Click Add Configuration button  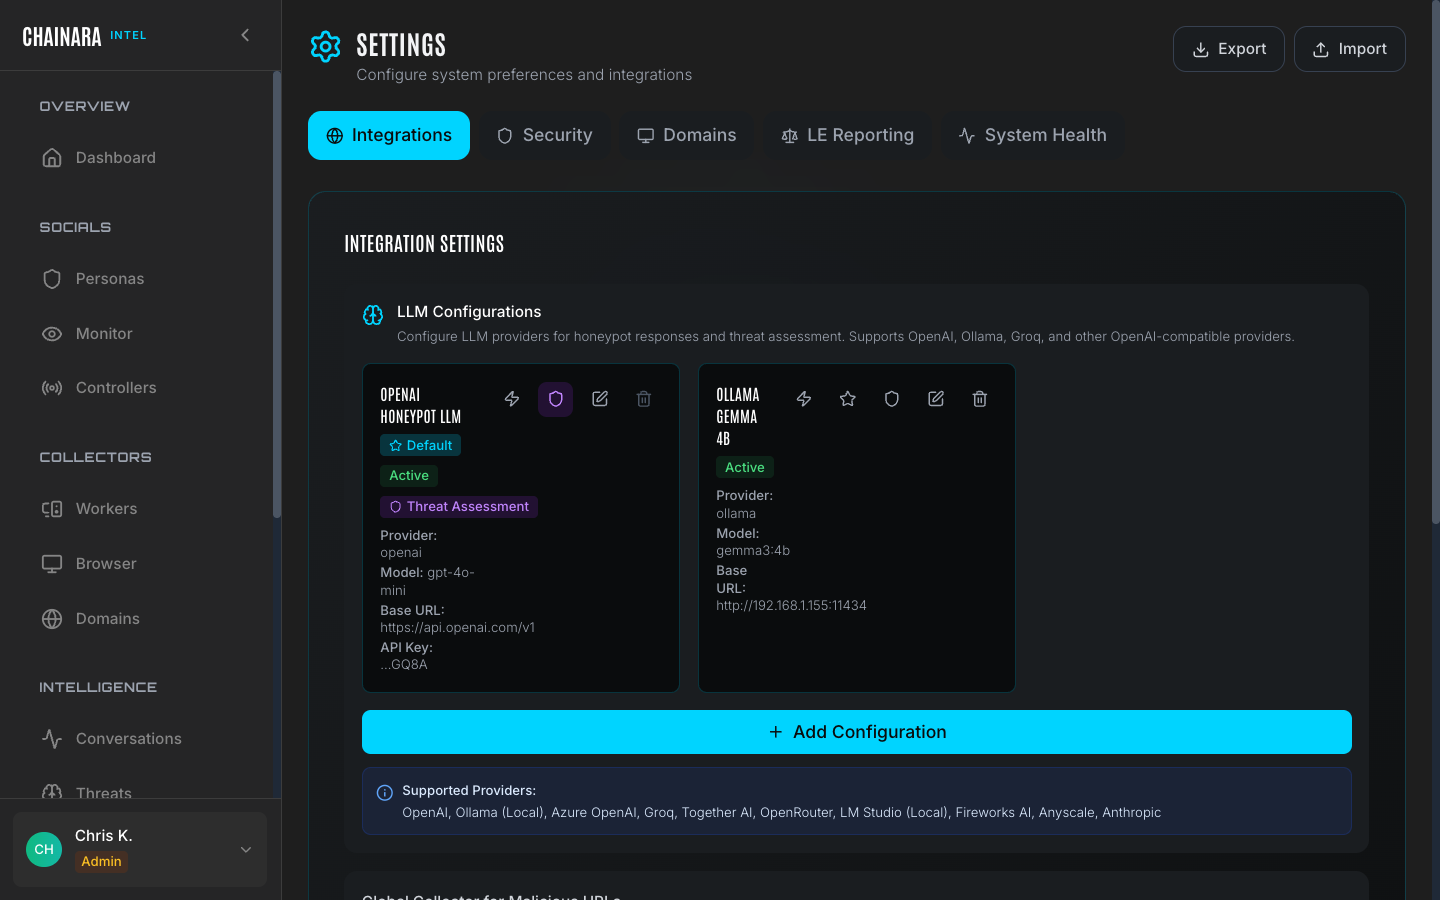(x=857, y=732)
